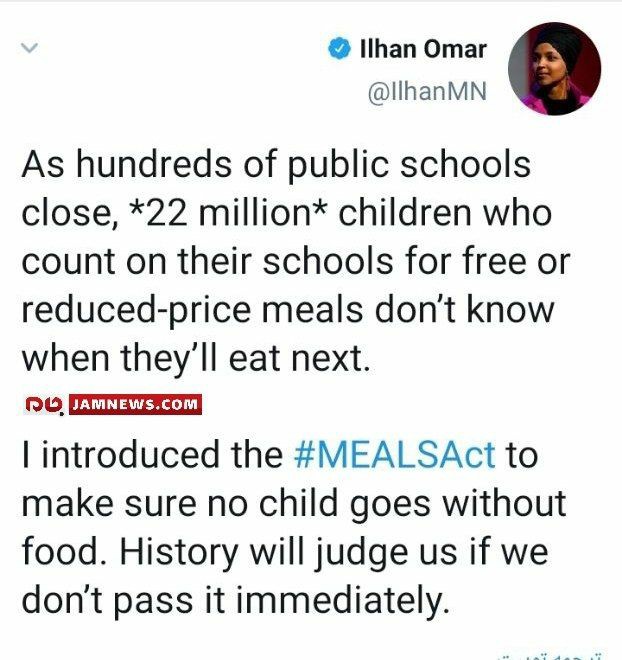Image resolution: width=622 pixels, height=660 pixels.
Task: Click the sentence "History will judge us"
Action: pos(288,552)
